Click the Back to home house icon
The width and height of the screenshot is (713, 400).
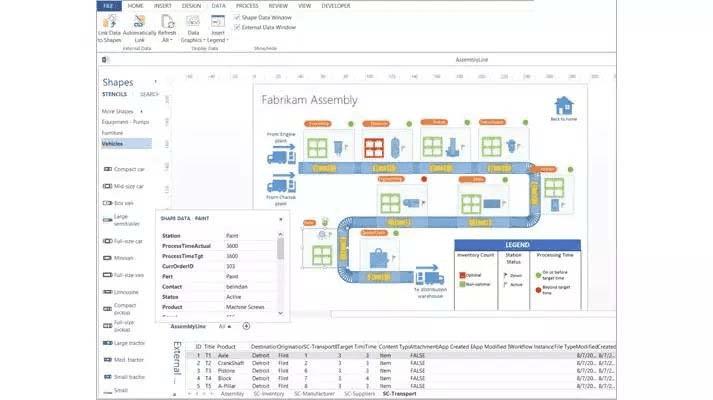pyautogui.click(x=563, y=105)
